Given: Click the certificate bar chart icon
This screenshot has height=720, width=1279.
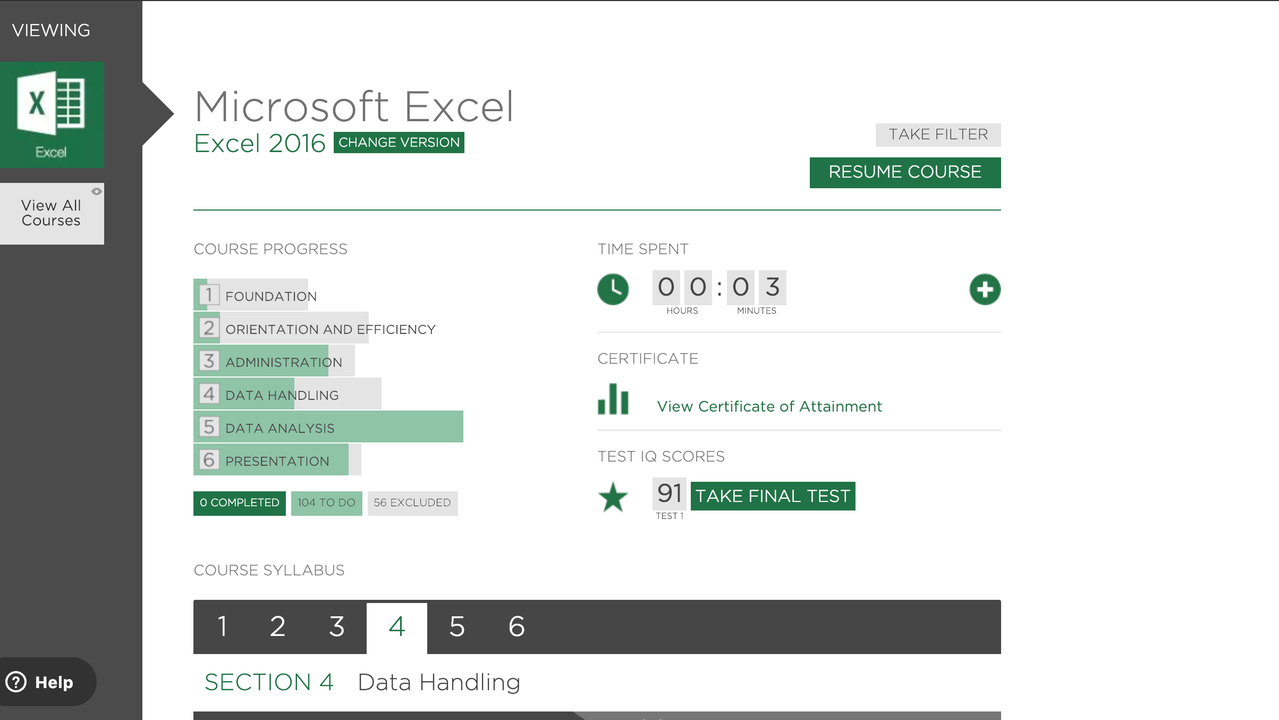Looking at the screenshot, I should click(613, 401).
